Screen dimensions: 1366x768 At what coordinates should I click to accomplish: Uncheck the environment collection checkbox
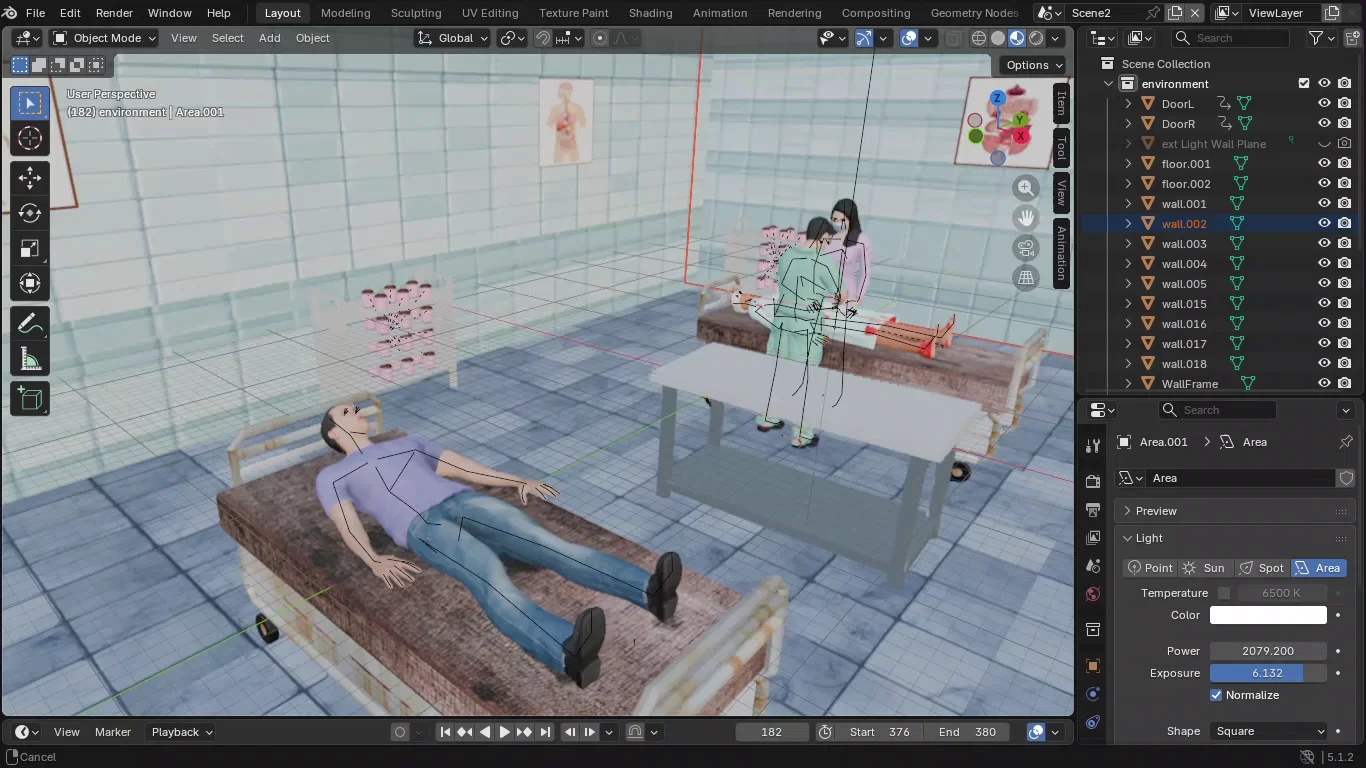tap(1304, 84)
